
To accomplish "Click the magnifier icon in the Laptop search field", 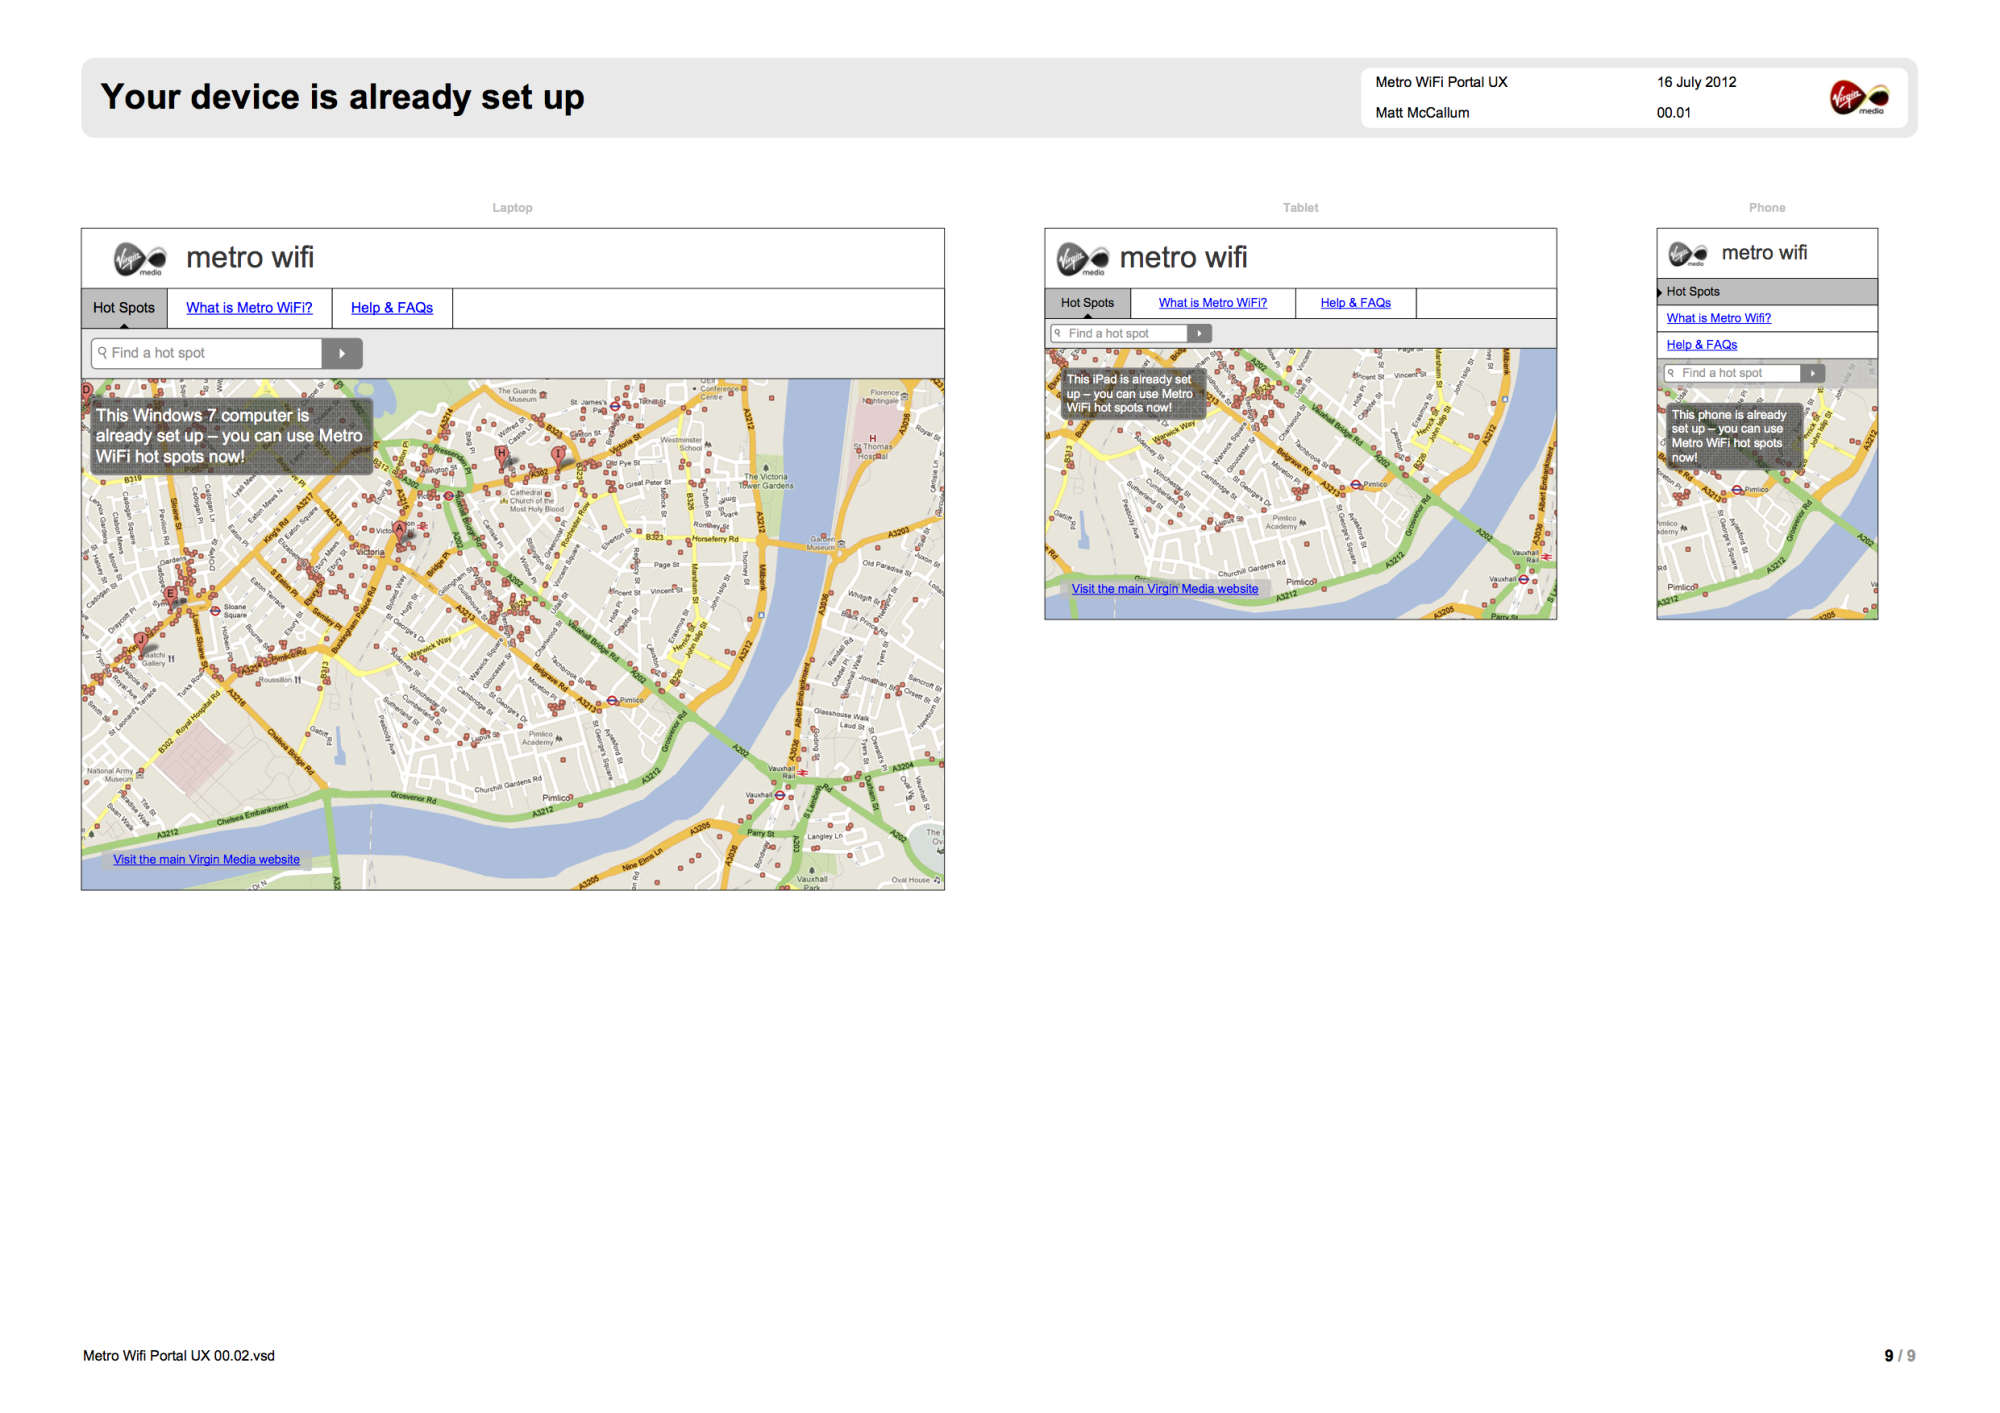I will coord(102,352).
